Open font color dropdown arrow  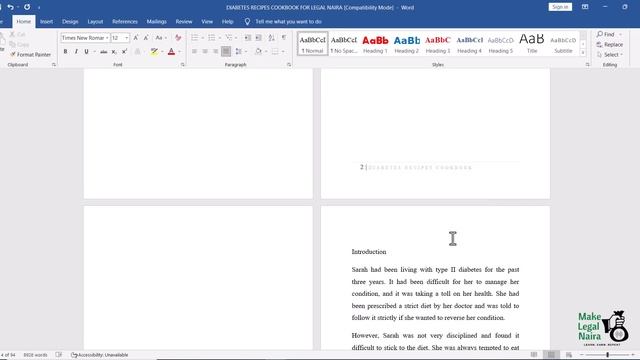click(180, 51)
